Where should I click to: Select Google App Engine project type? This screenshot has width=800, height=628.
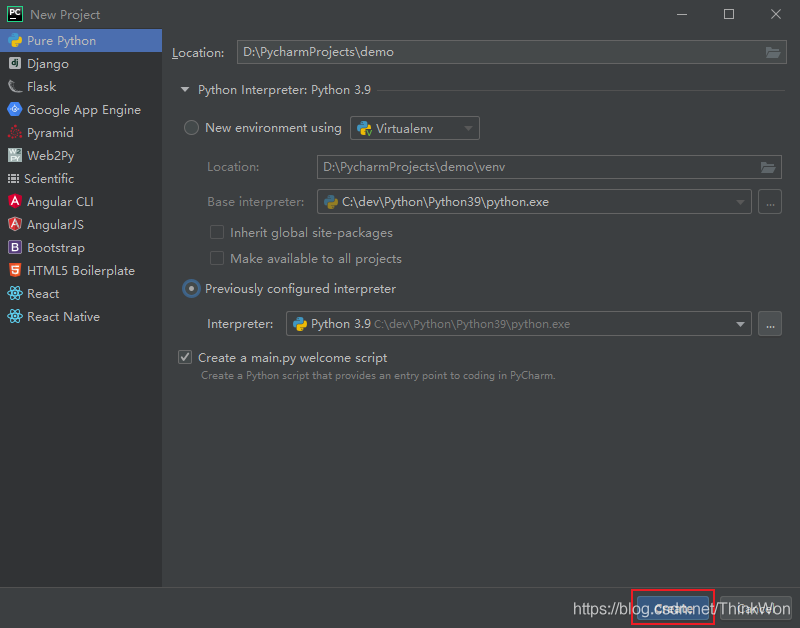(x=81, y=109)
